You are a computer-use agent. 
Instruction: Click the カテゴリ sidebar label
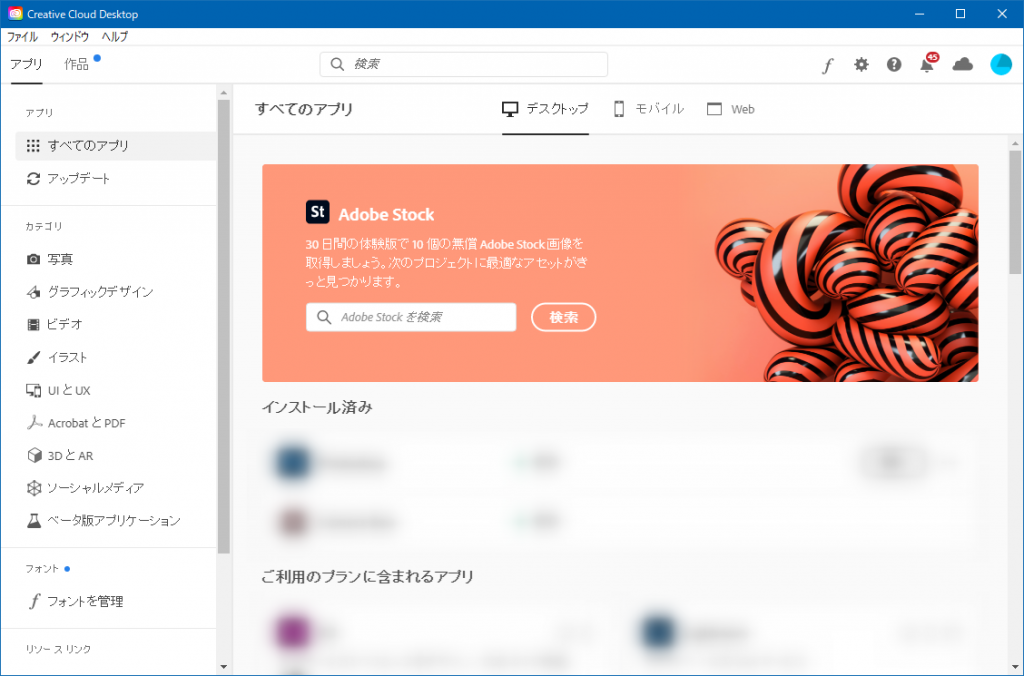click(x=44, y=226)
